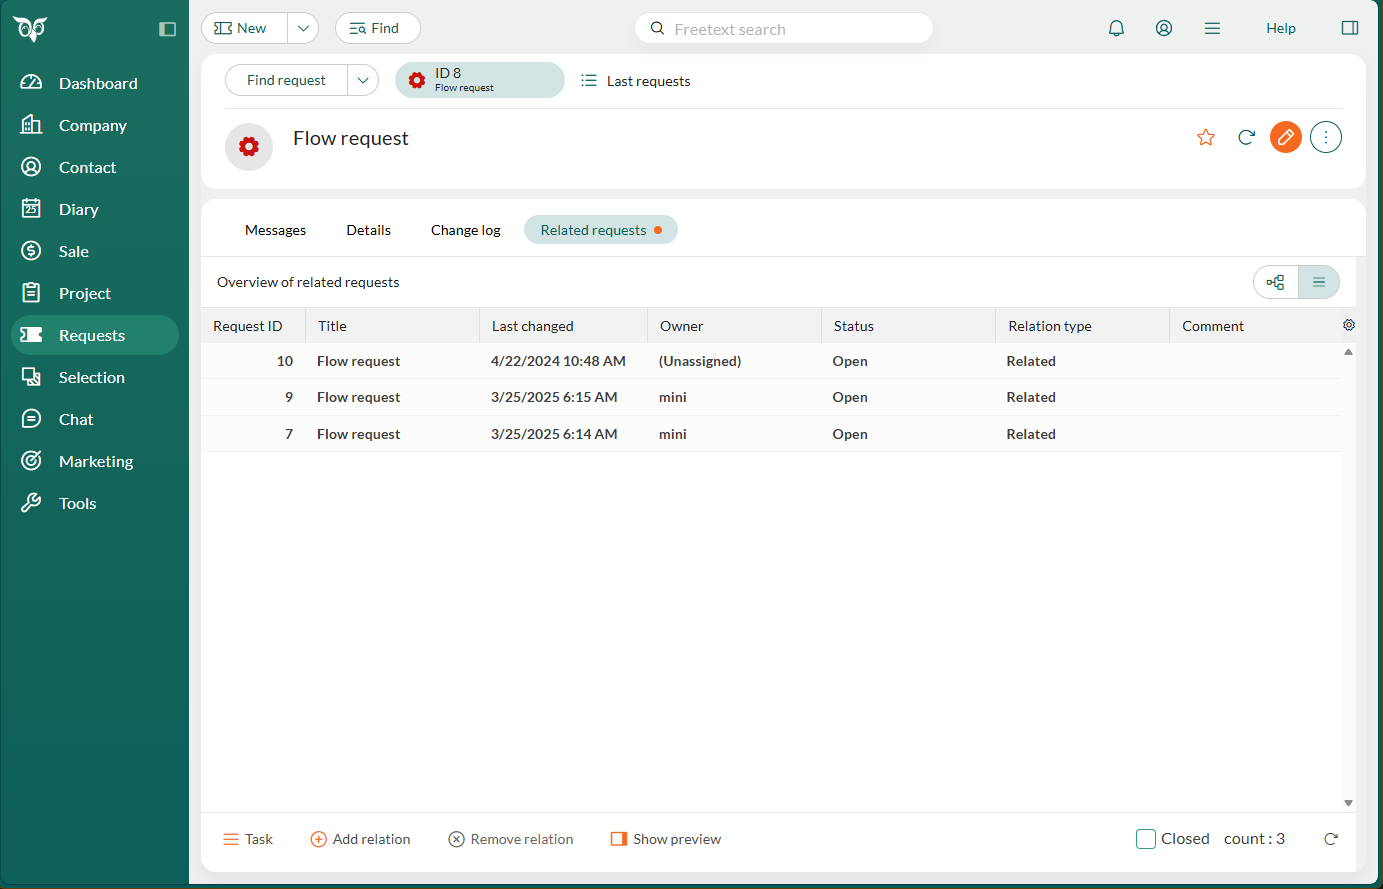Enable the Closed filter checkbox
1383x889 pixels.
pos(1145,839)
